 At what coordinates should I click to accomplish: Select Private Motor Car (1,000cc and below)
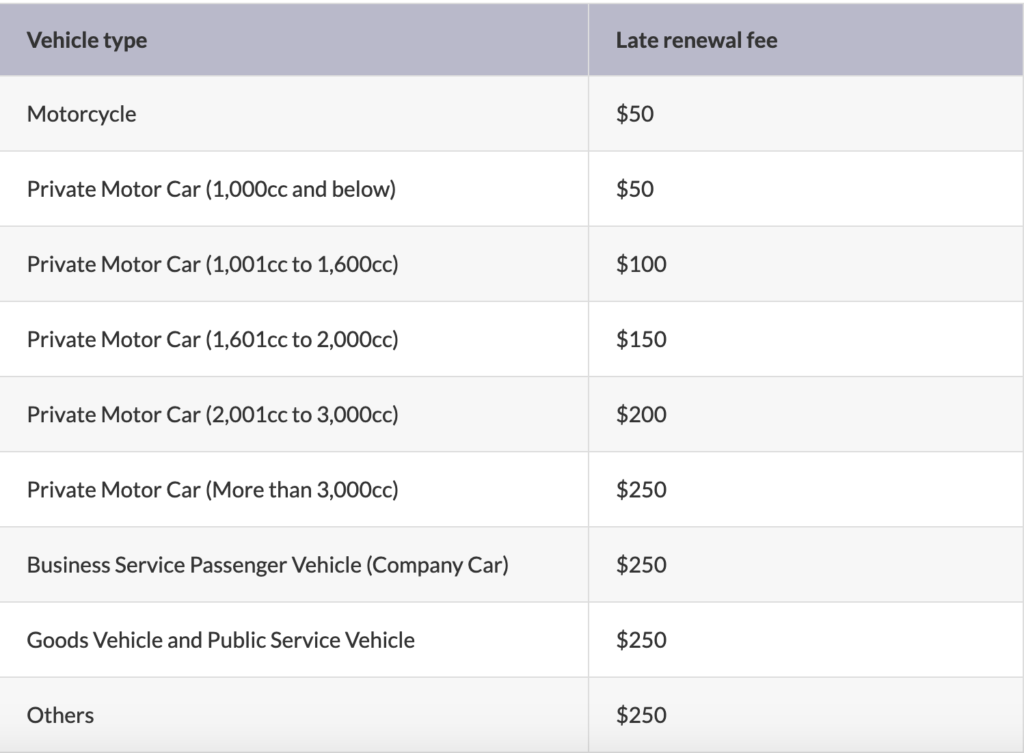(x=212, y=189)
